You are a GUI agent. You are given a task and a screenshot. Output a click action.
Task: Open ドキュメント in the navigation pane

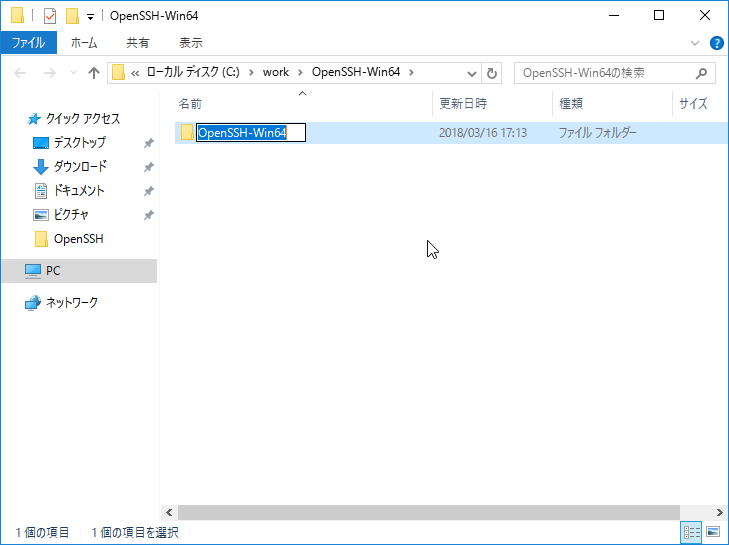79,191
